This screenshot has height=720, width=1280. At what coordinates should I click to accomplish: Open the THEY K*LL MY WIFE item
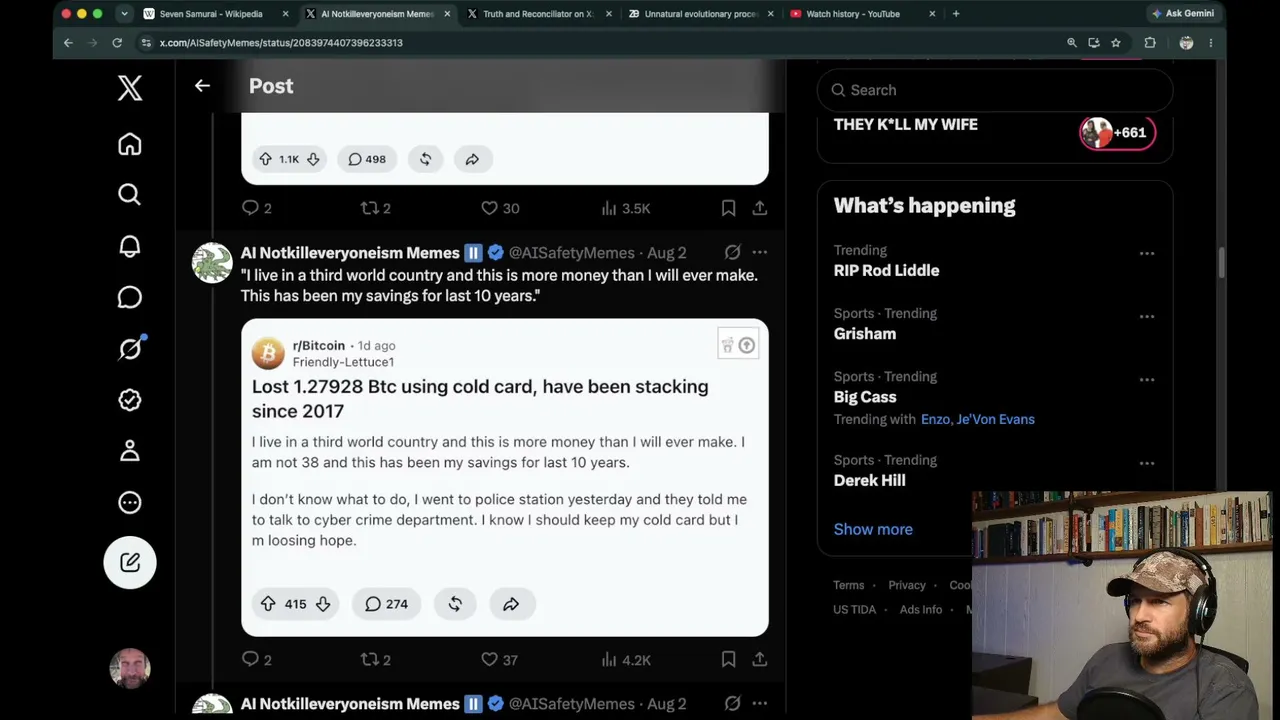[x=906, y=124]
